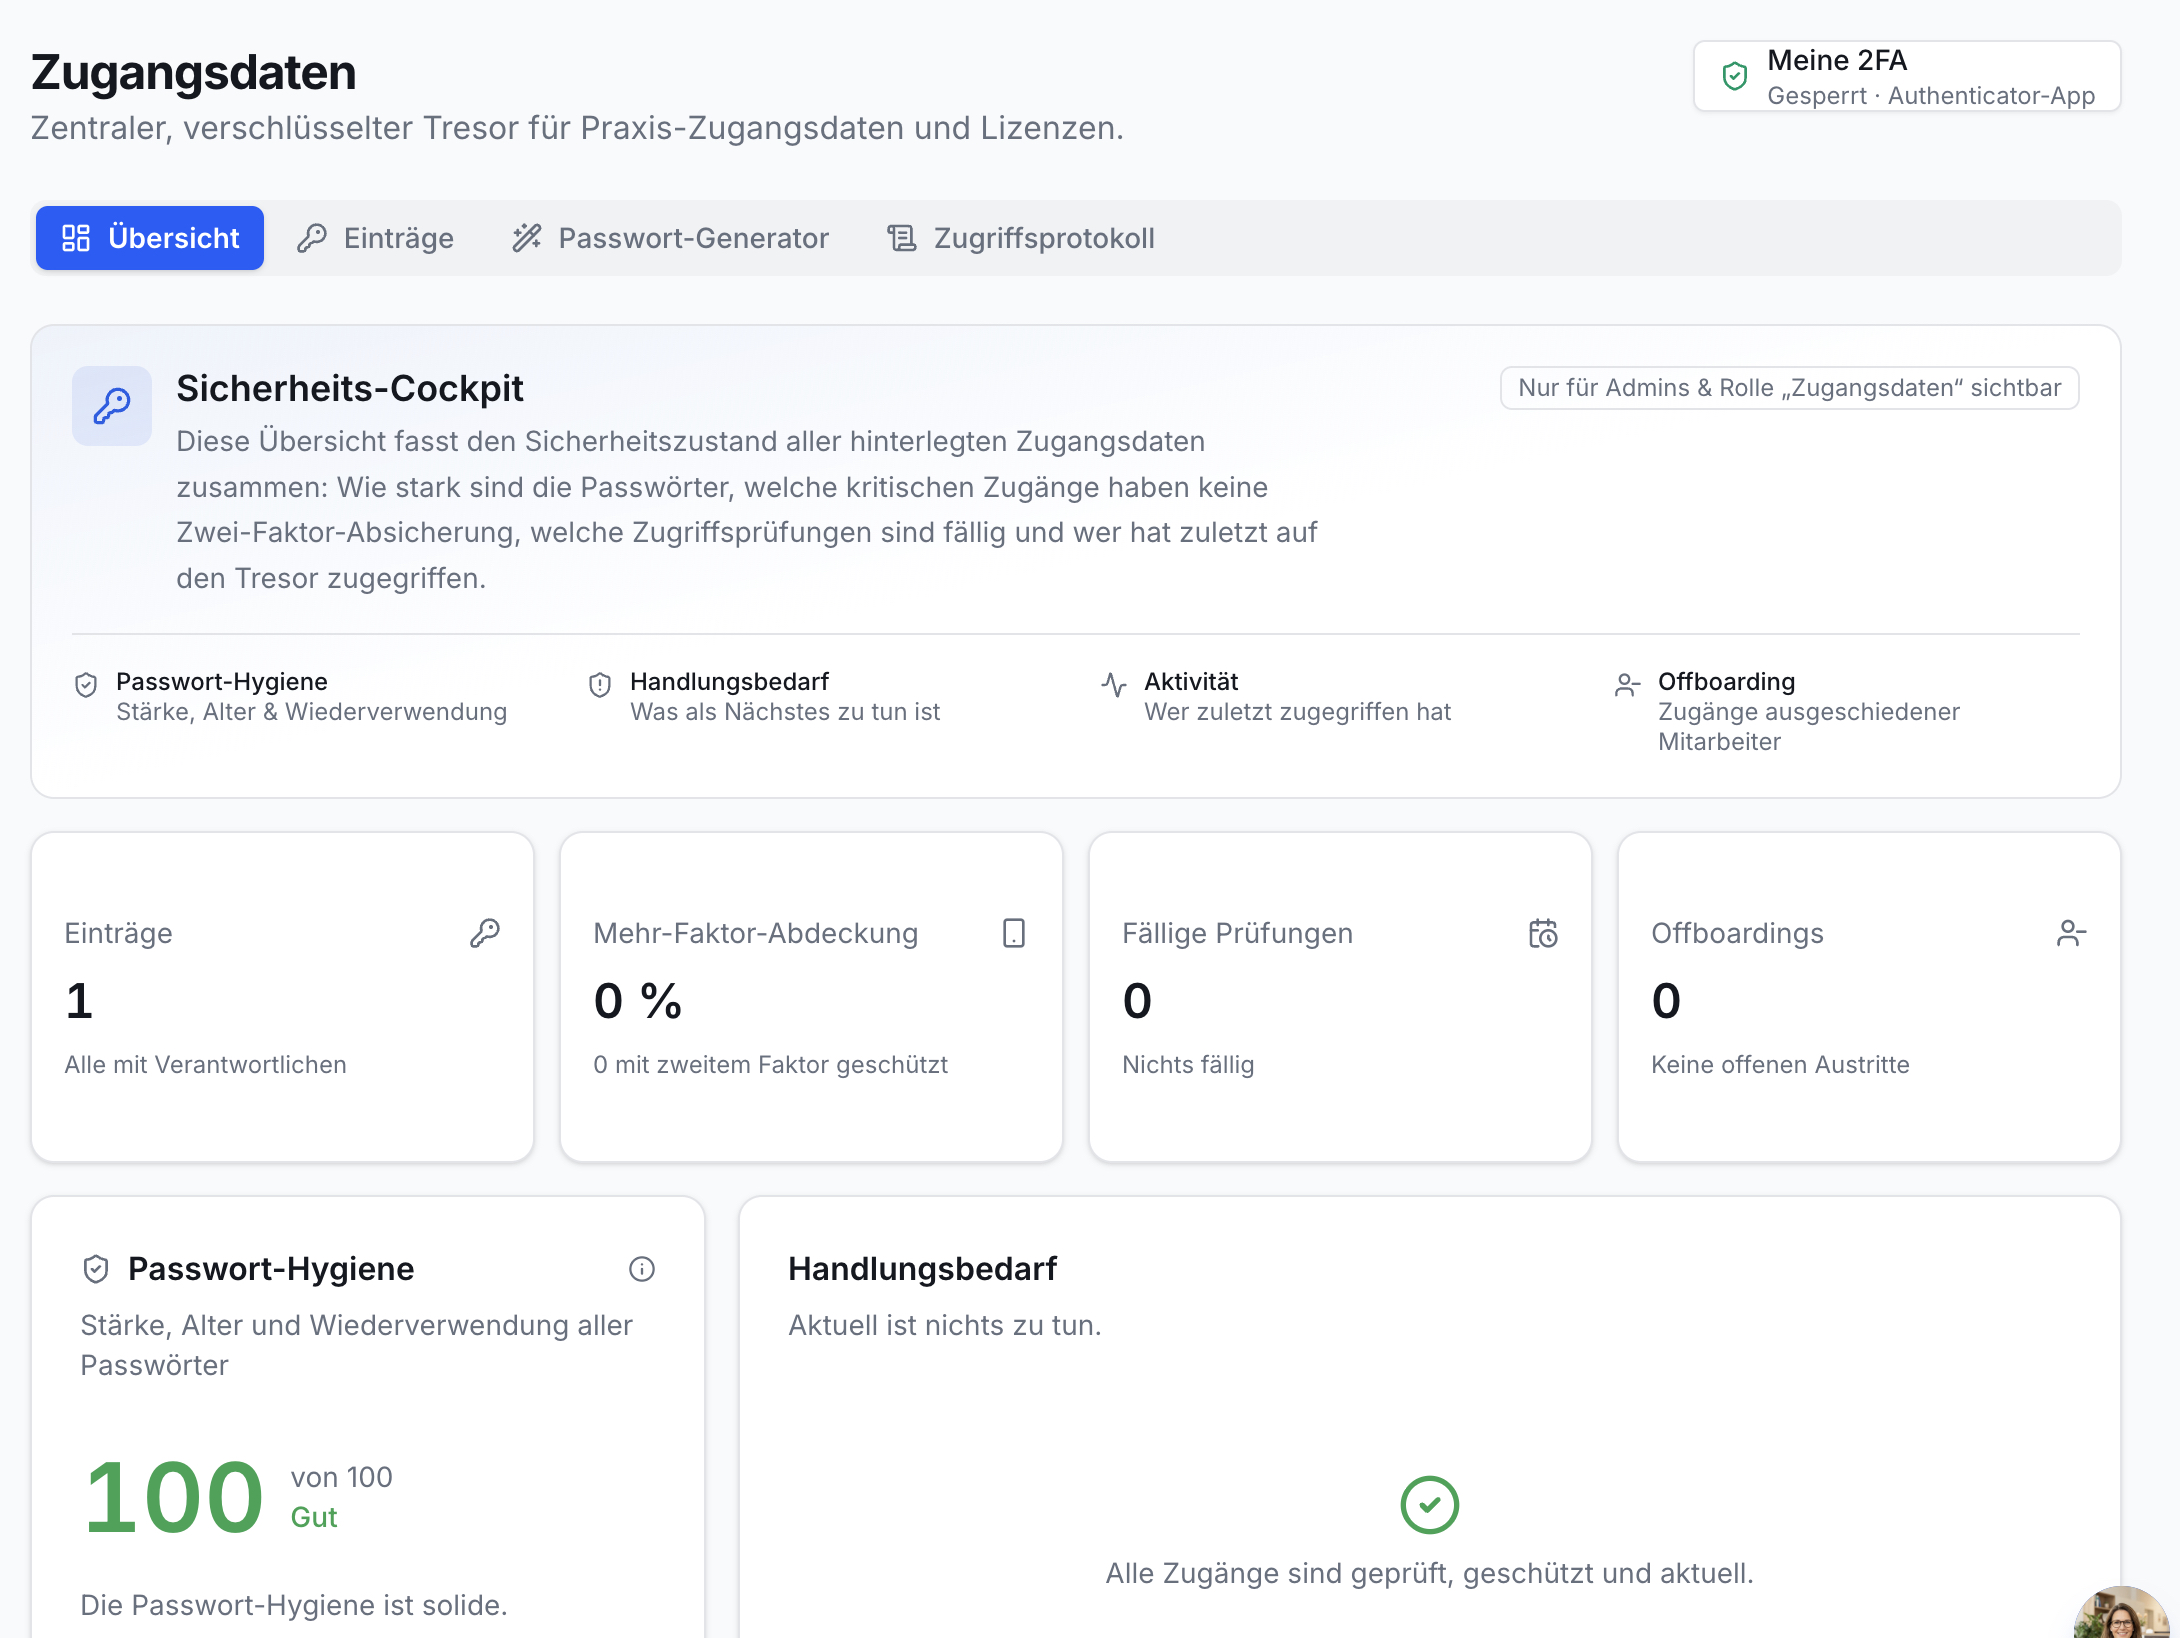Click the activity pulse icon beside Aktivität
The height and width of the screenshot is (1638, 2180).
click(x=1114, y=685)
